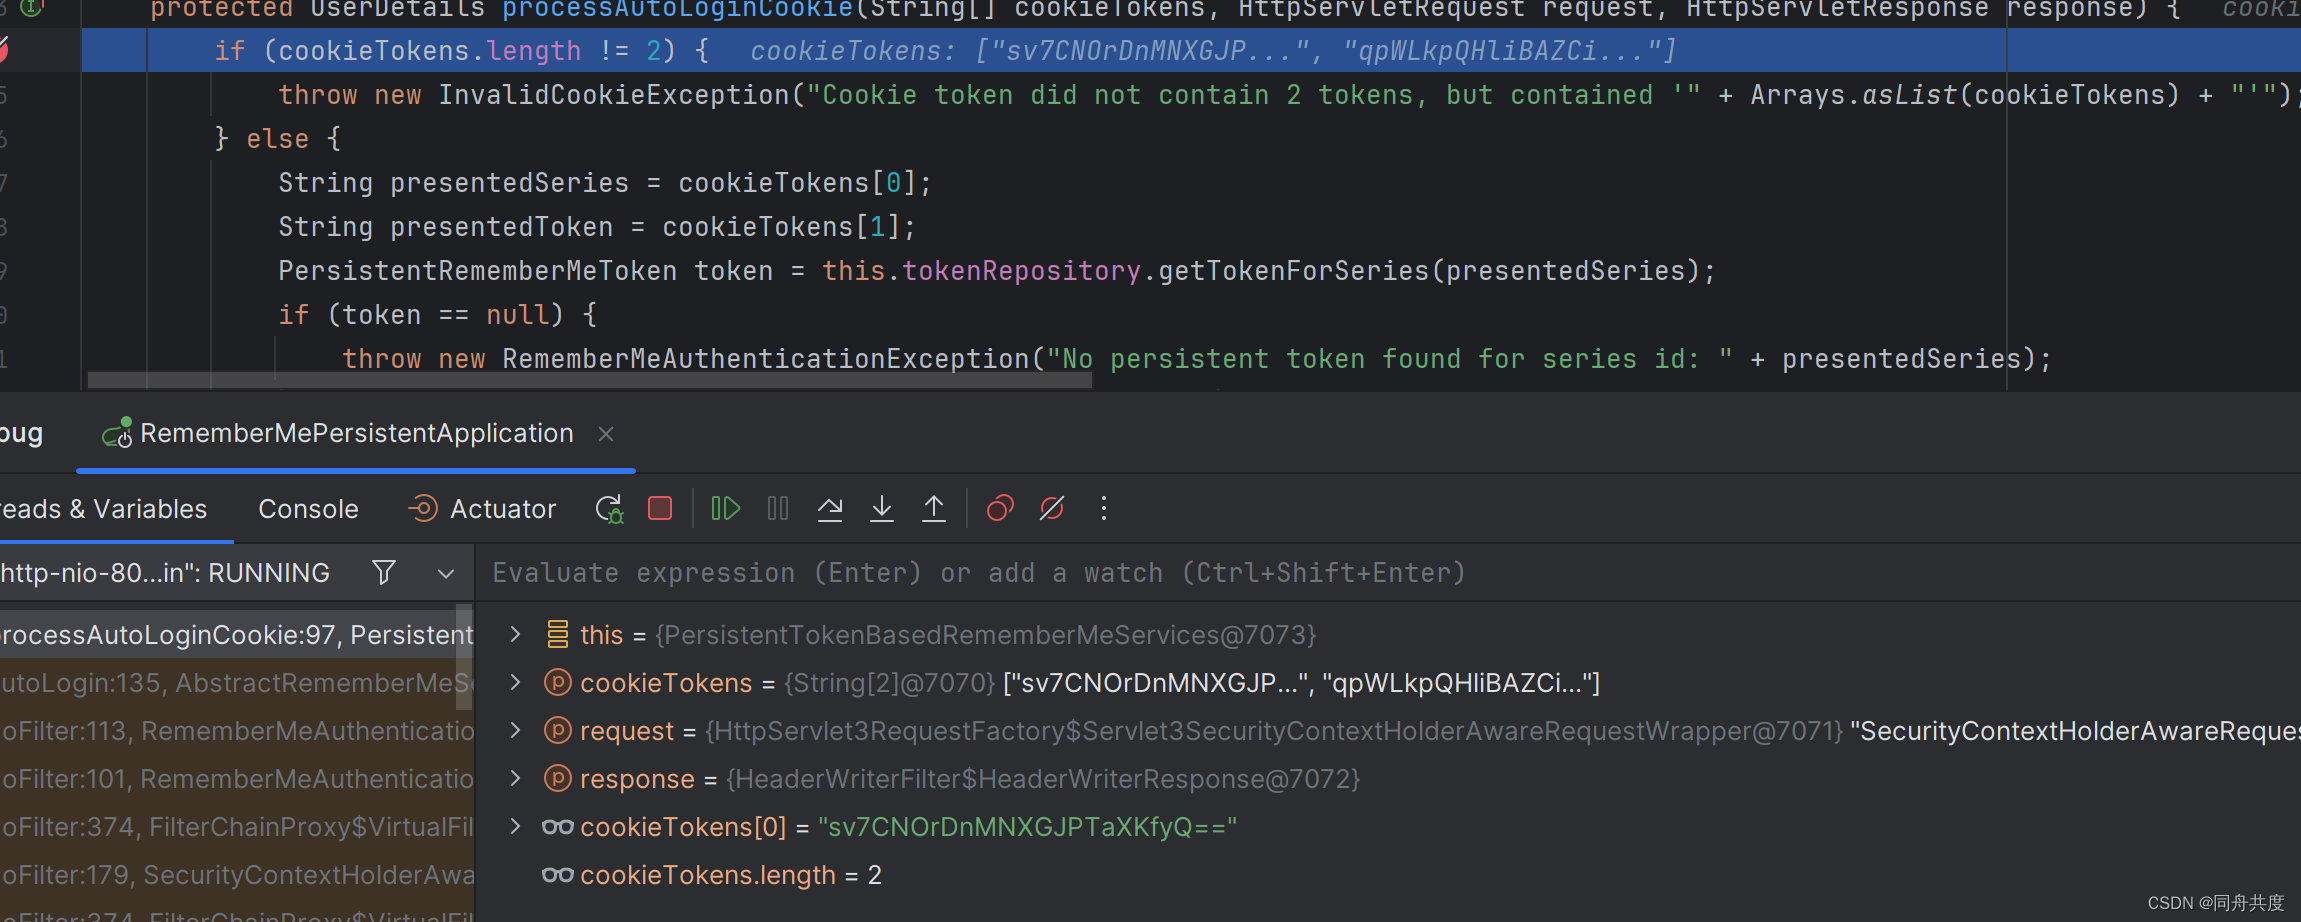
Task: Click the editor horizontal scrollbar
Action: tap(590, 381)
